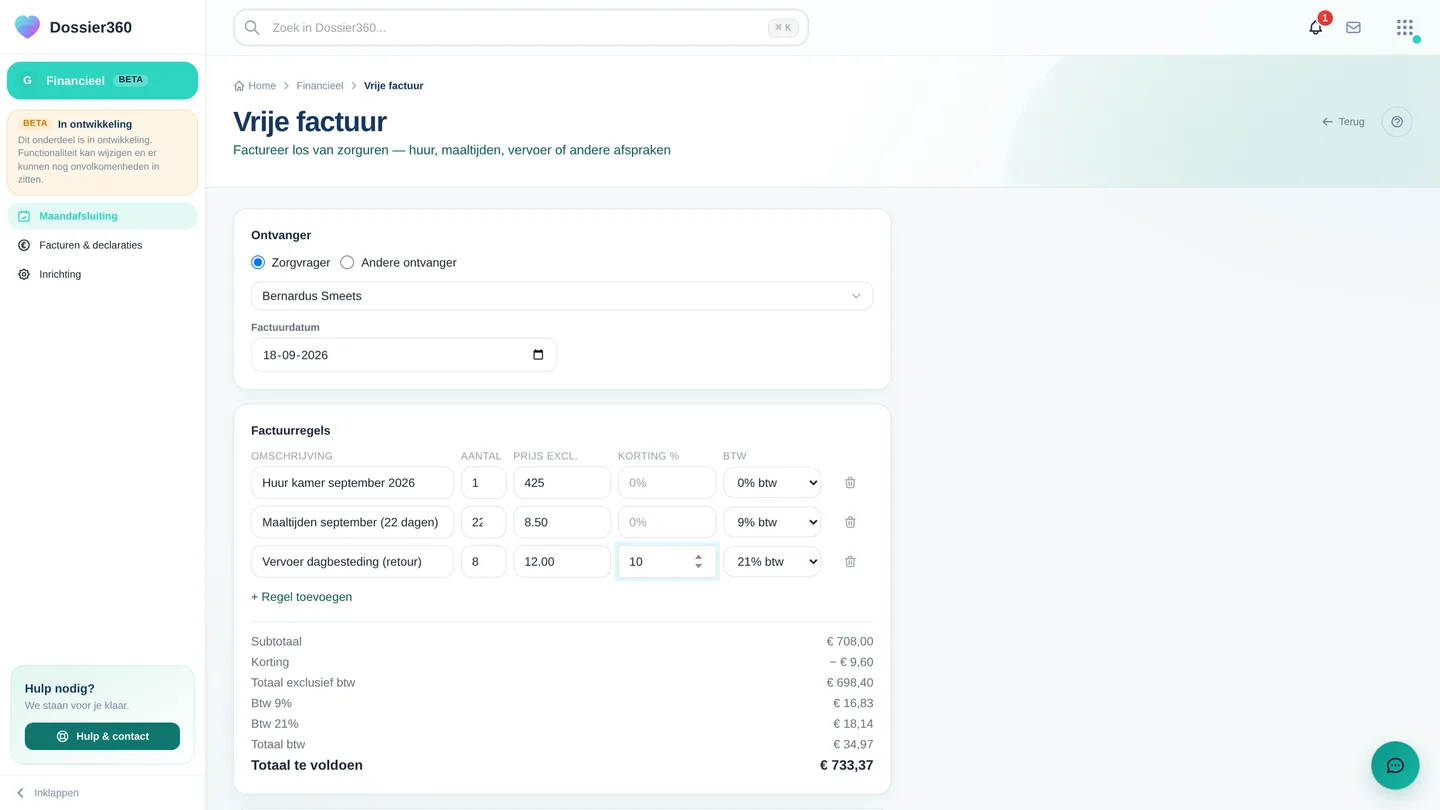Click the Subtotaal value € 708,00
This screenshot has width=1440, height=810.
point(850,642)
